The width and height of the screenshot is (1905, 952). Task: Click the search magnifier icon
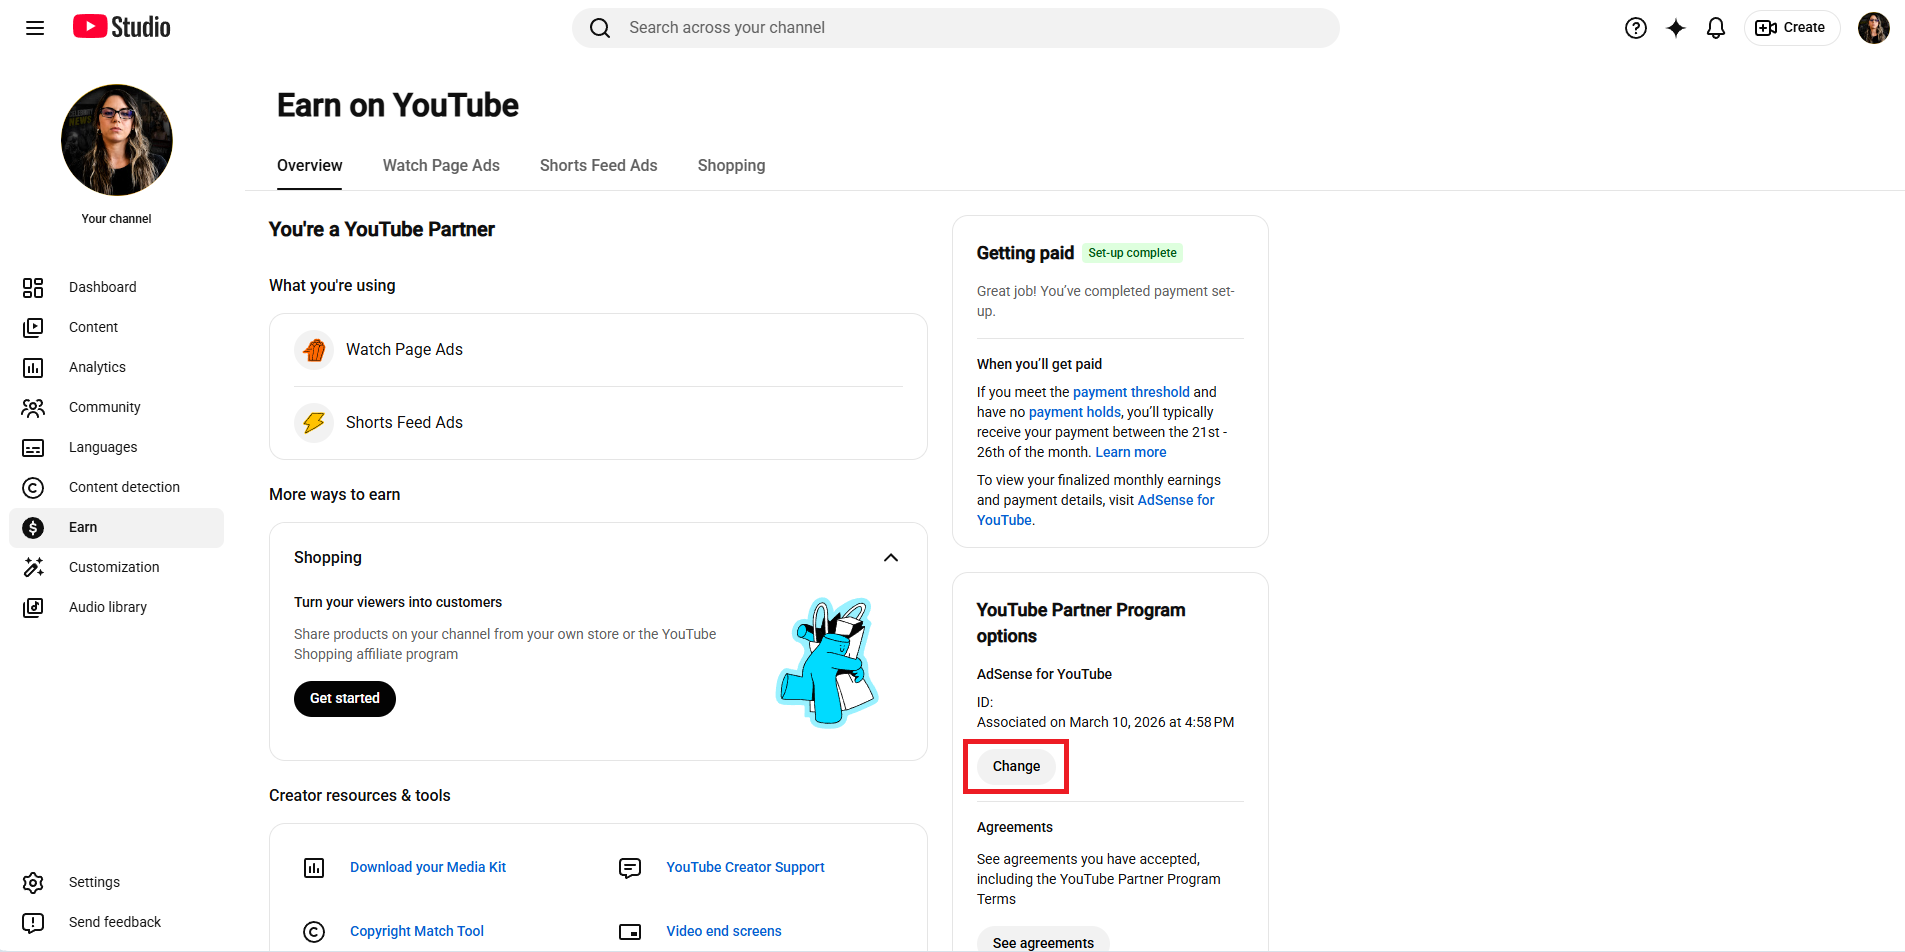(x=600, y=28)
